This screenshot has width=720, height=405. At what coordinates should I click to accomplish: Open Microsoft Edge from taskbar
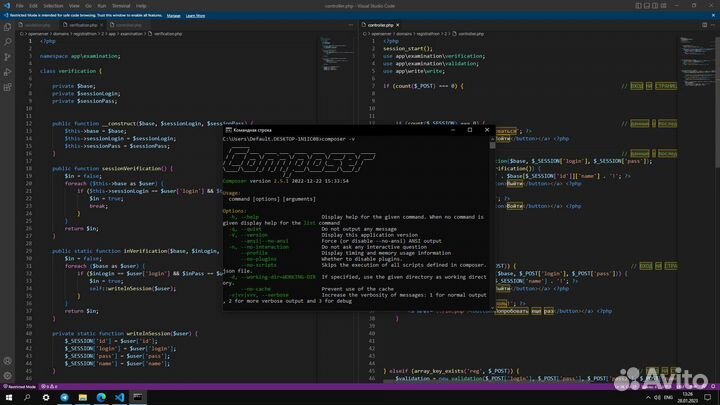pyautogui.click(x=101, y=397)
